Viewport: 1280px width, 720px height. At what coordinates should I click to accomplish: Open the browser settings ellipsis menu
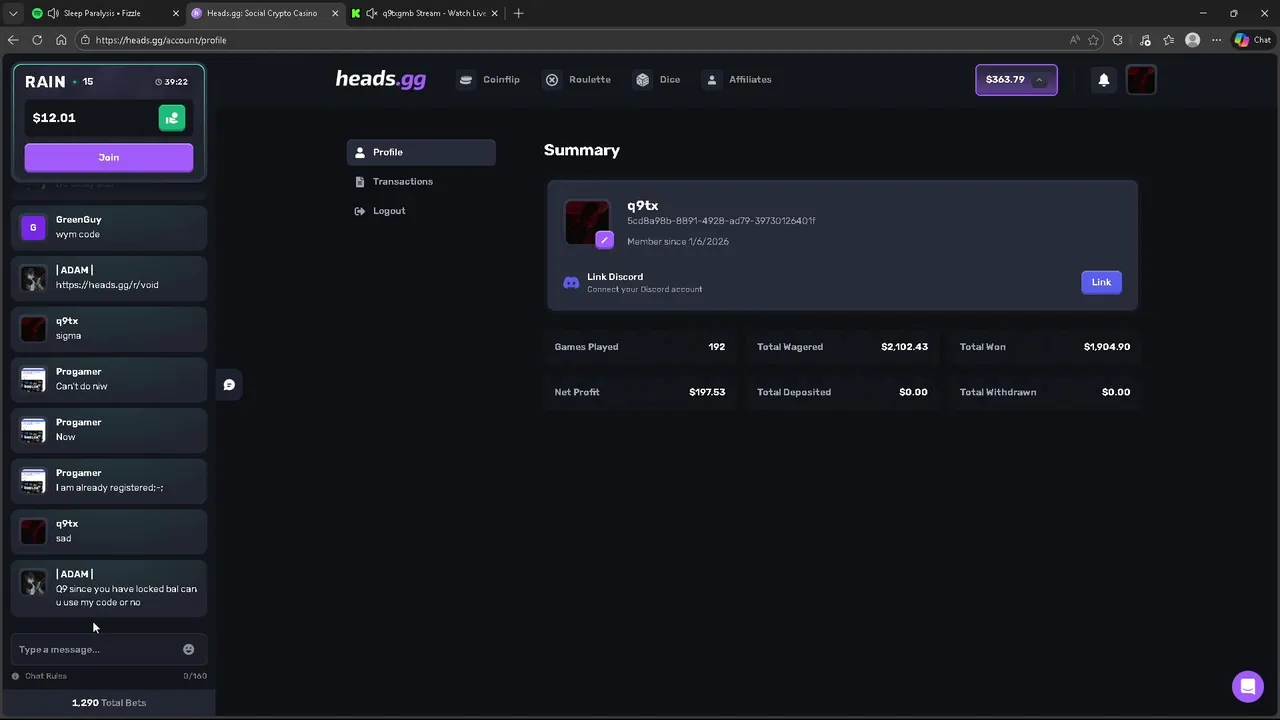[1217, 40]
